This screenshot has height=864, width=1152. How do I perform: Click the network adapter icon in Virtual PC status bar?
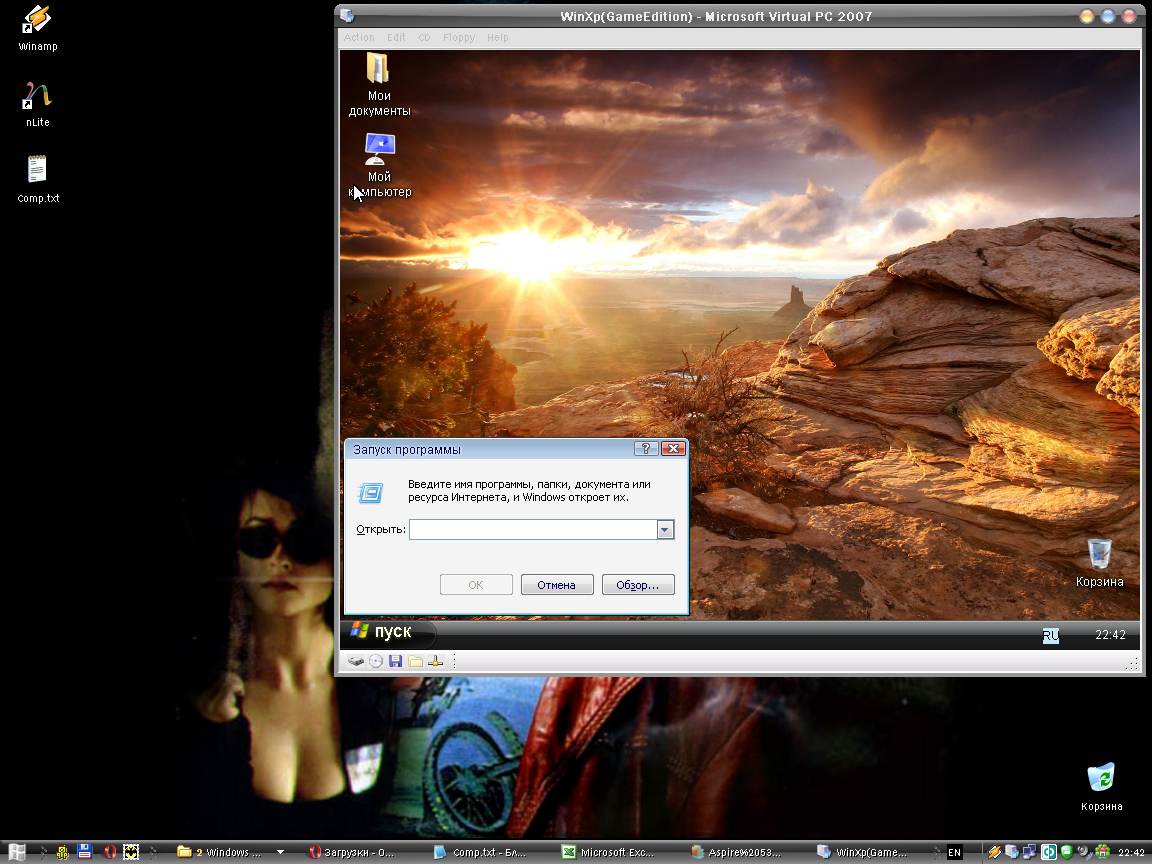[435, 661]
